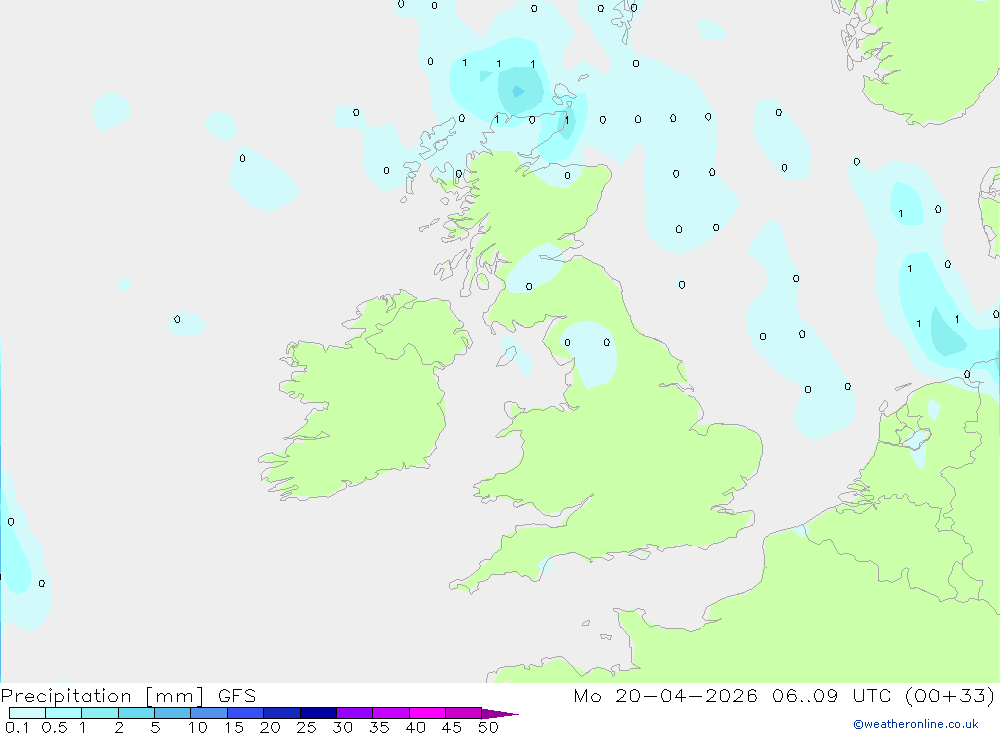Screen dimensions: 1000x733
Task: Click the legend swatch between 40 and 45
Action: [x=427, y=713]
